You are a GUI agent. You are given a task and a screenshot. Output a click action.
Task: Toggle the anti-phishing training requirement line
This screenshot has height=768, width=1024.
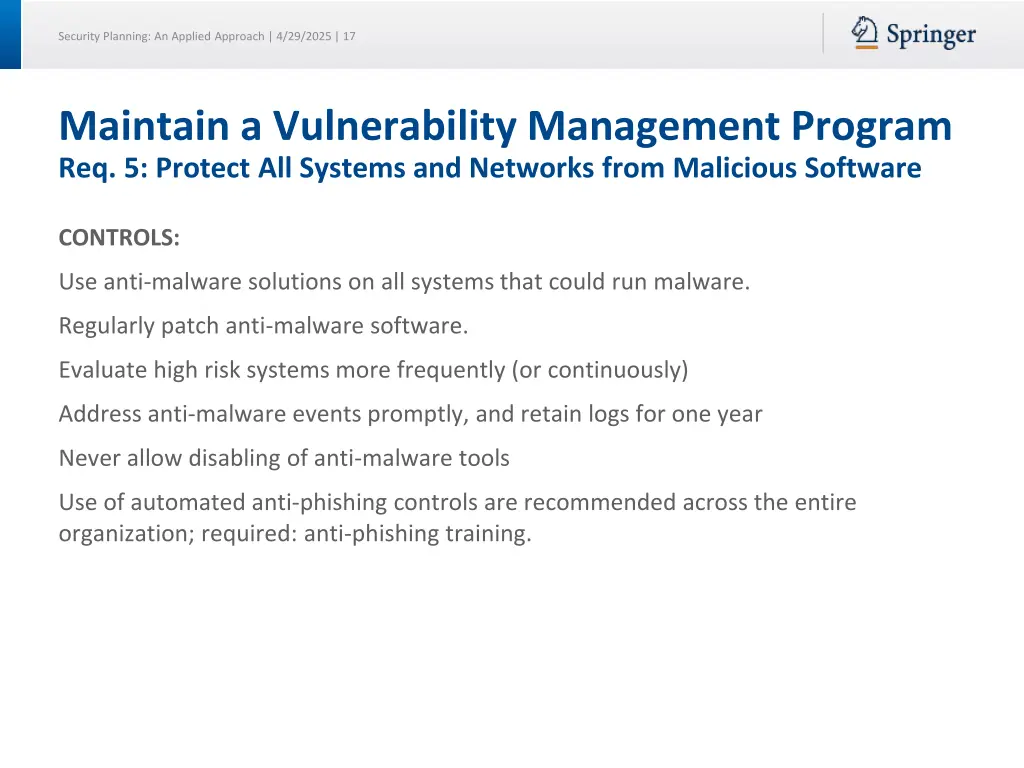pyautogui.click(x=457, y=517)
